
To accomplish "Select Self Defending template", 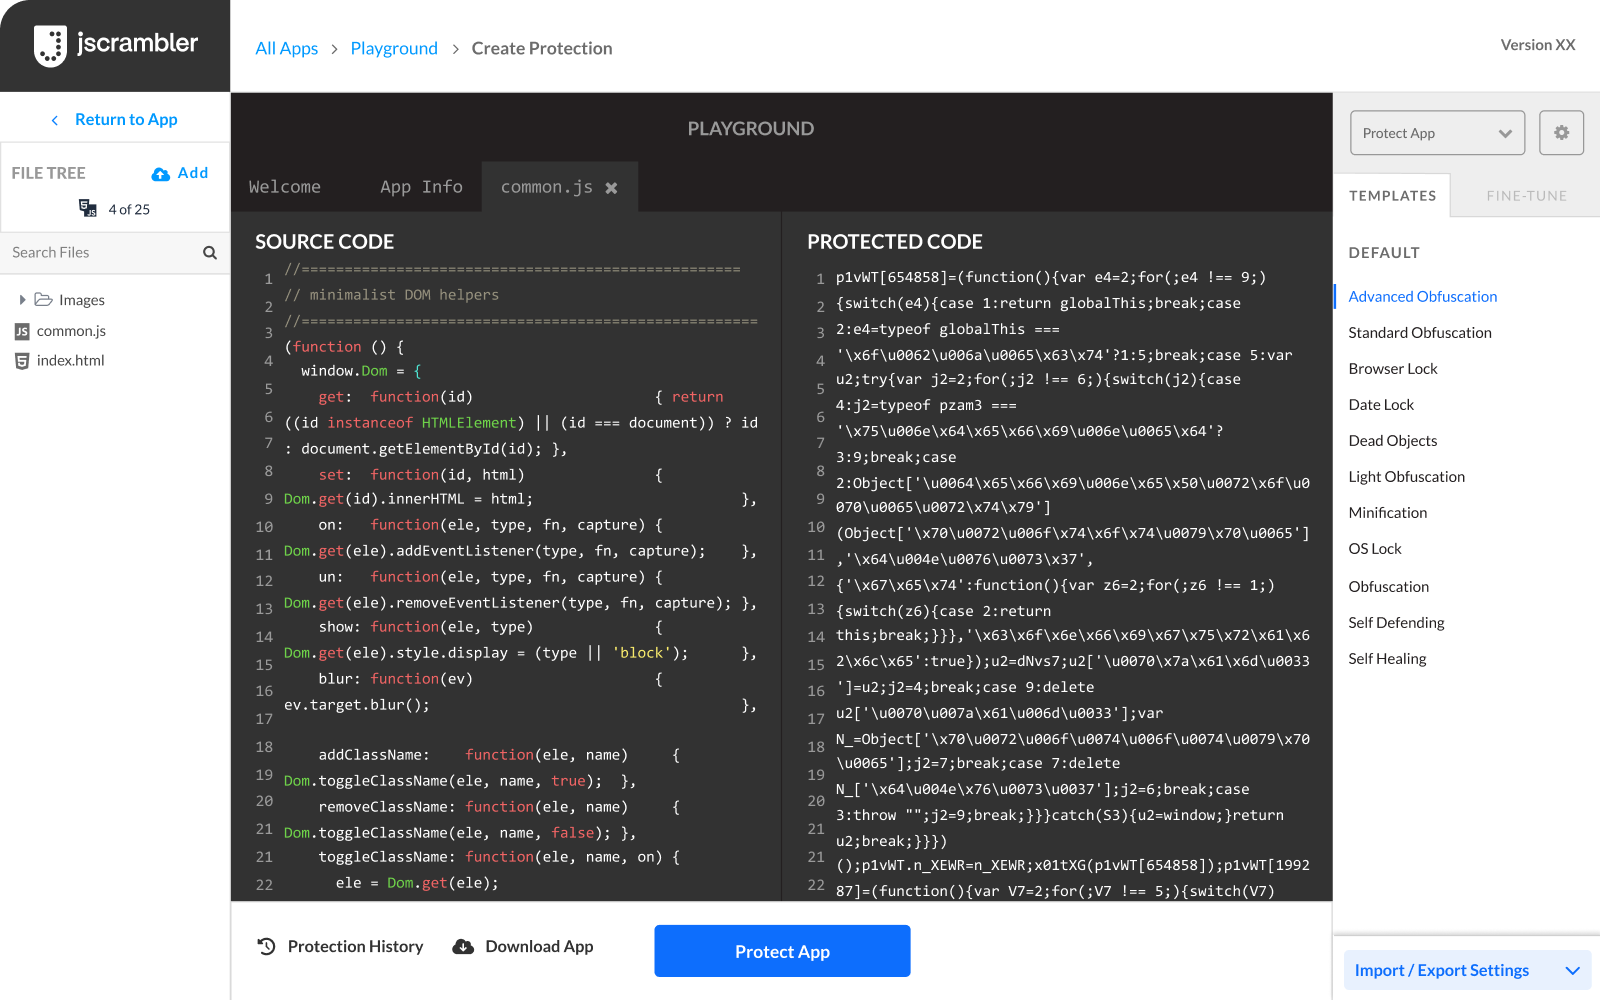I will pos(1396,622).
